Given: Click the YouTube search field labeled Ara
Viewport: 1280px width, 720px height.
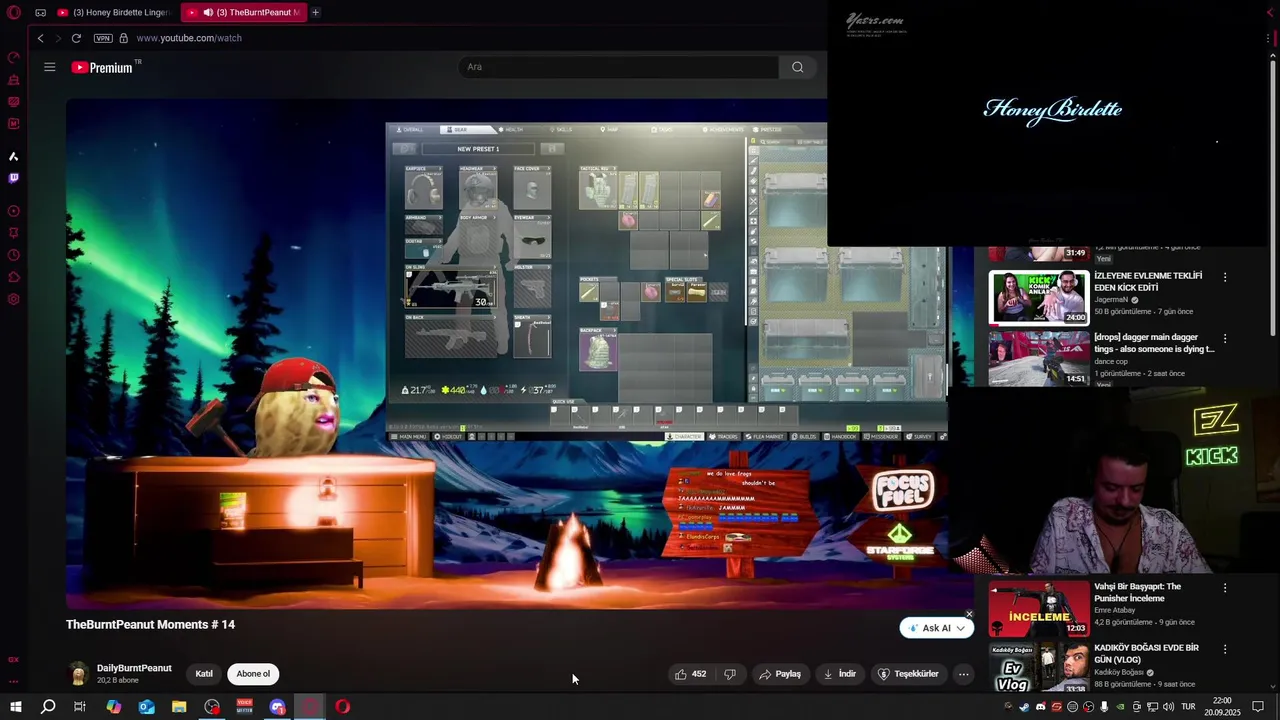Looking at the screenshot, I should 618,67.
